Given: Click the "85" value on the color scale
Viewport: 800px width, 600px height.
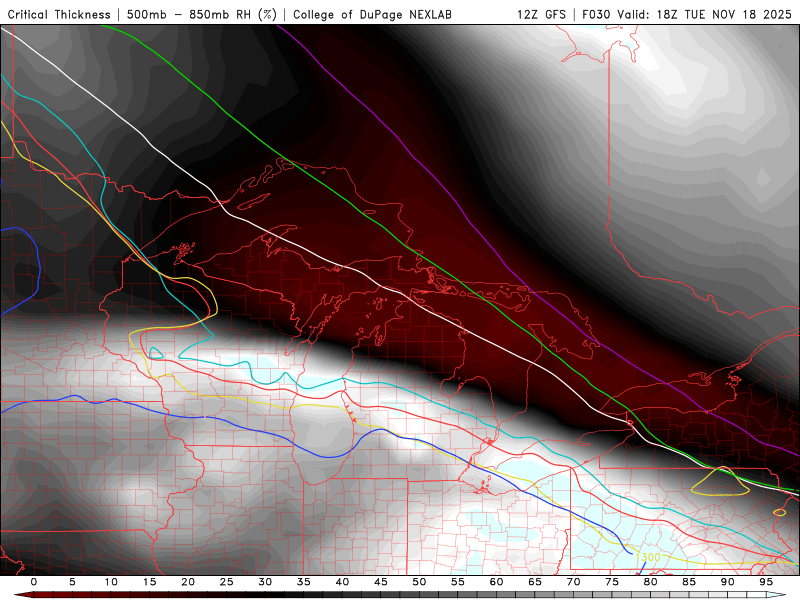Looking at the screenshot, I should coord(689,582).
